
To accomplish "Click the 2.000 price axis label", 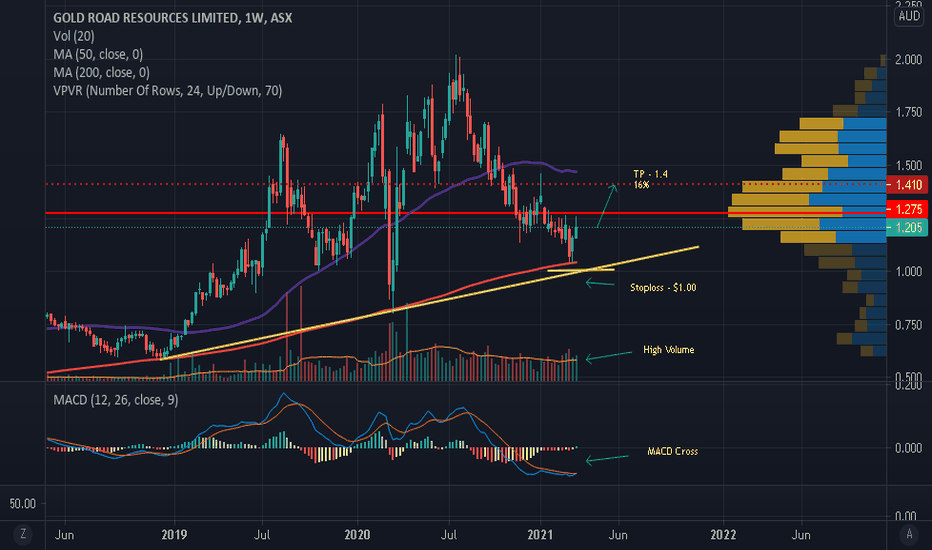I will 908,59.
